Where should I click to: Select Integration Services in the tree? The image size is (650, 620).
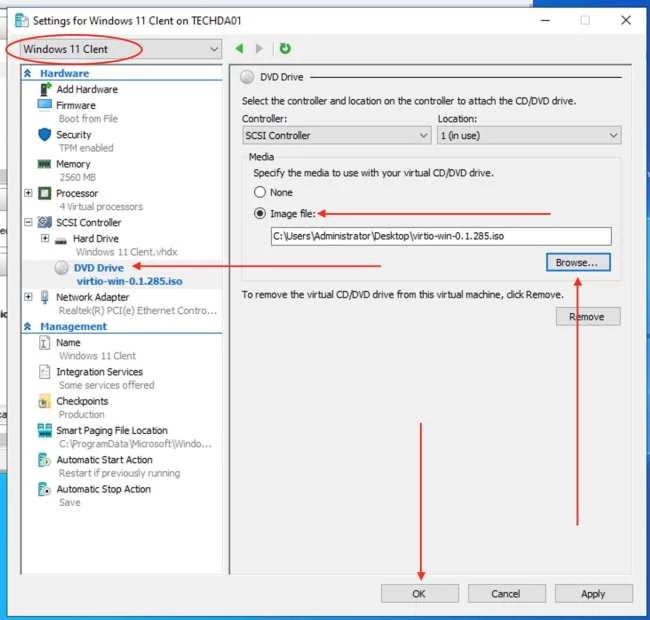click(x=99, y=372)
